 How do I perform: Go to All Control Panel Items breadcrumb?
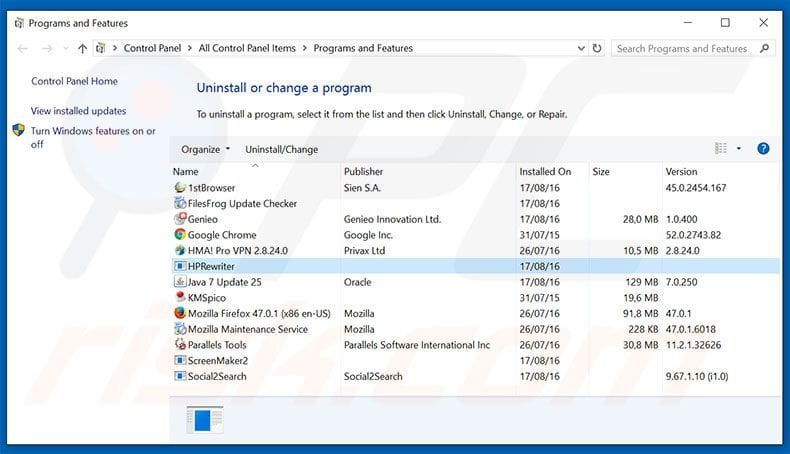pos(247,48)
